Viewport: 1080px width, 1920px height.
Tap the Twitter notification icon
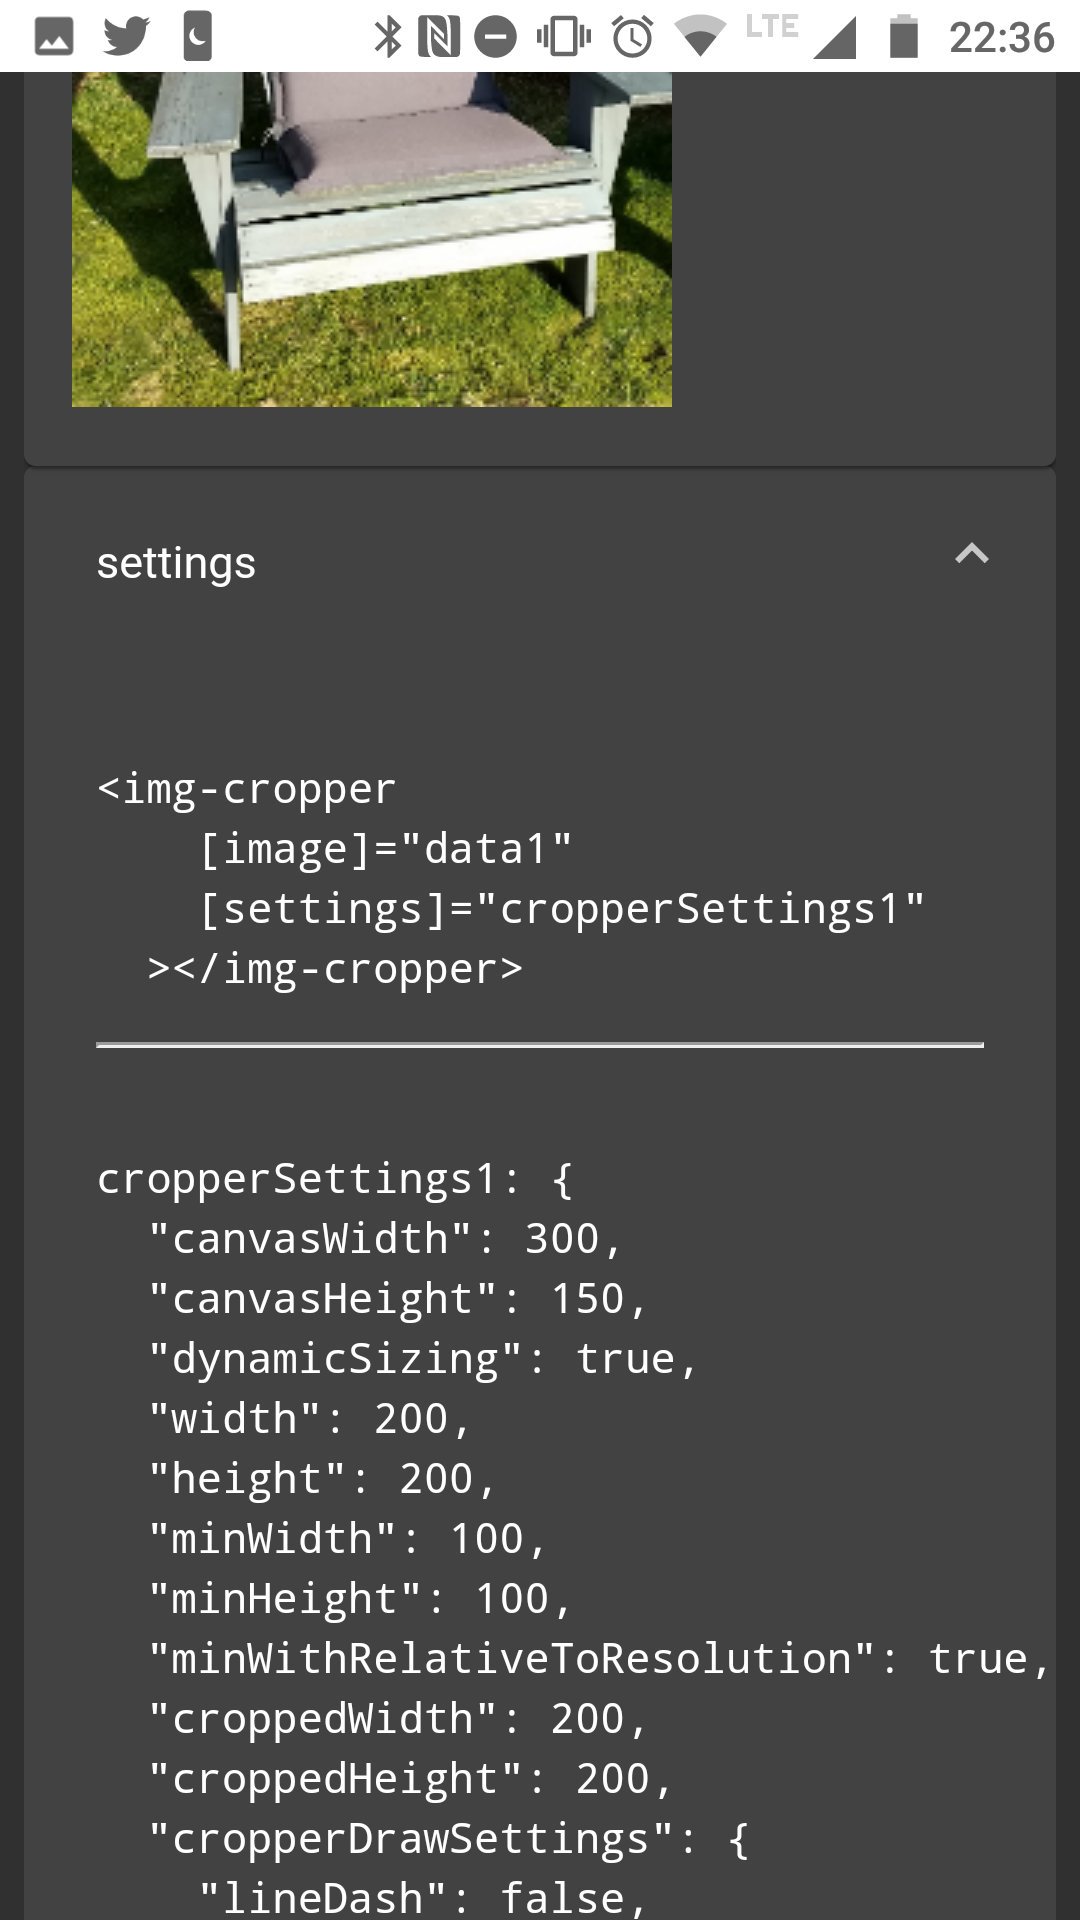pyautogui.click(x=126, y=37)
